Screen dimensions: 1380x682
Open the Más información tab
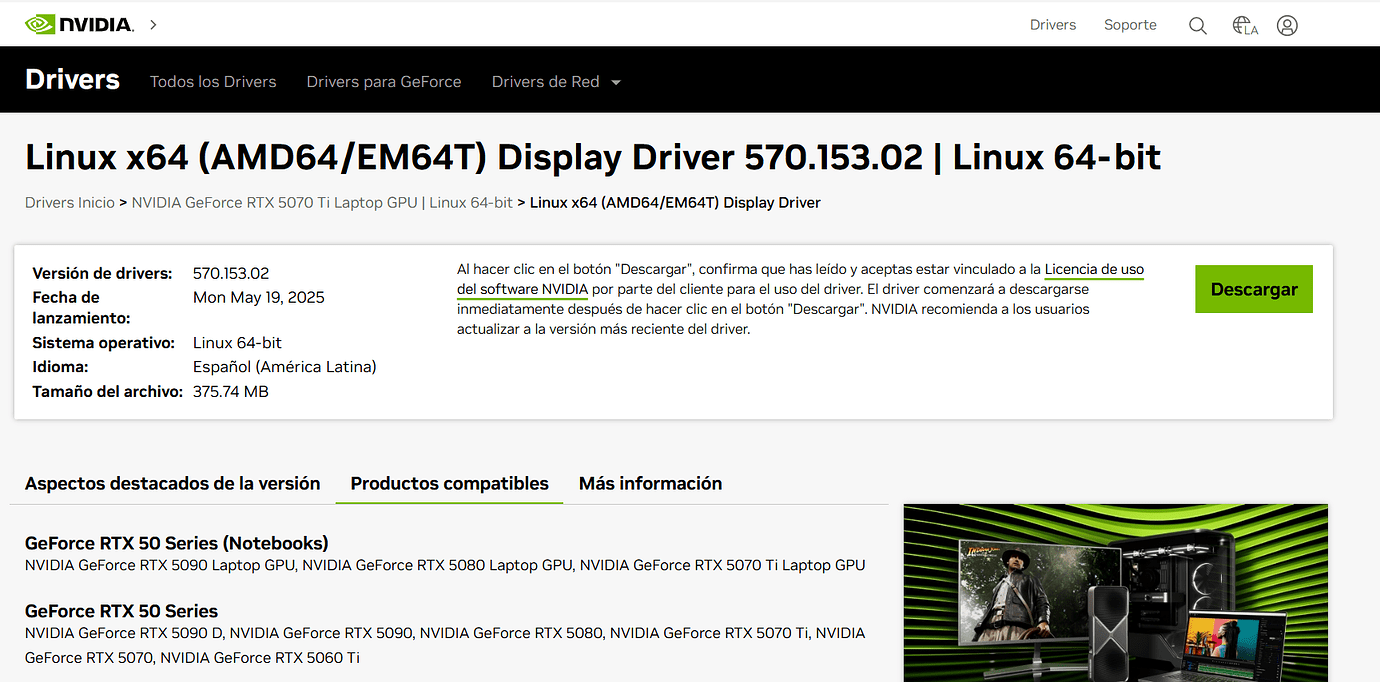pos(650,483)
